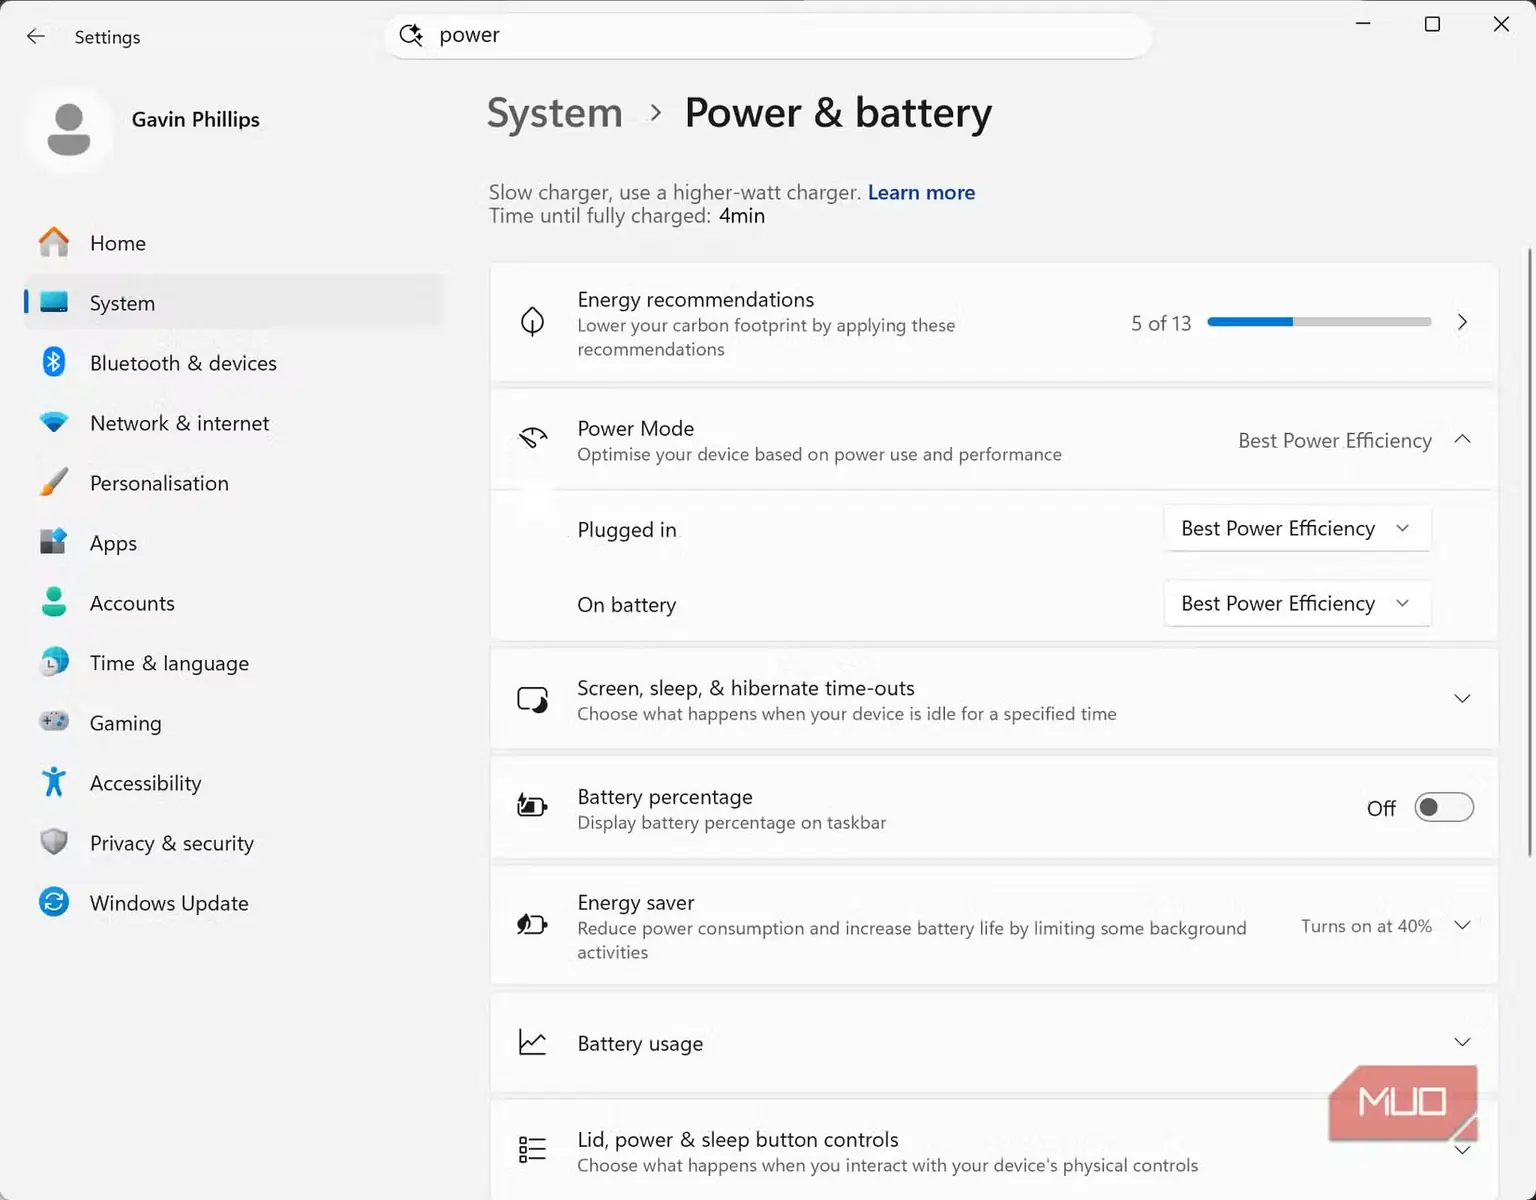1536x1200 pixels.
Task: Click the Accounts person icon
Action: [x=54, y=602]
